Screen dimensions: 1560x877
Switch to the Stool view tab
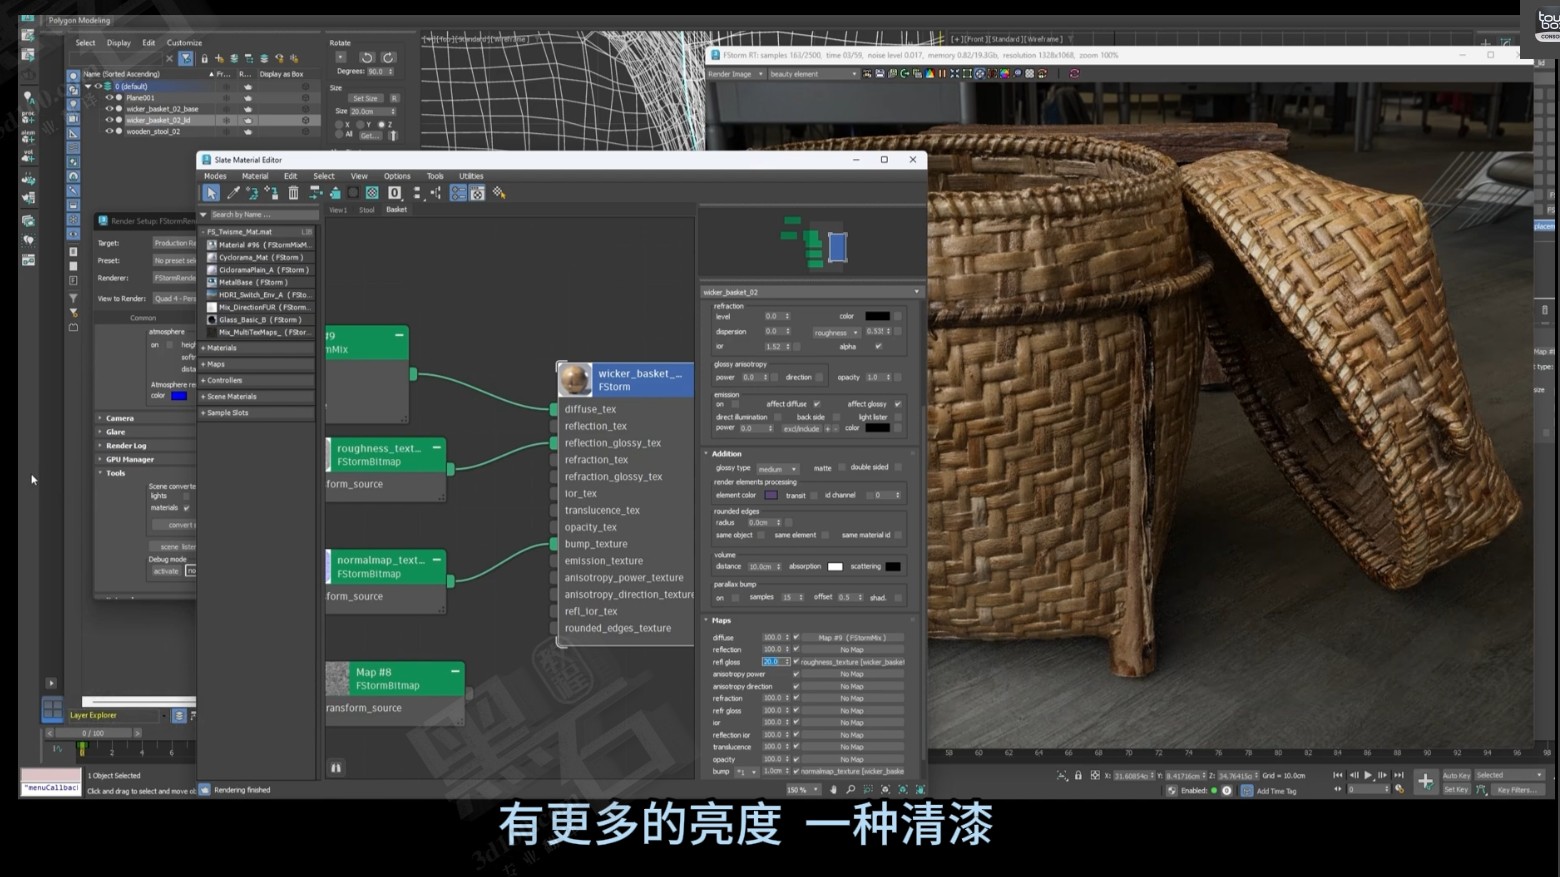pos(367,210)
